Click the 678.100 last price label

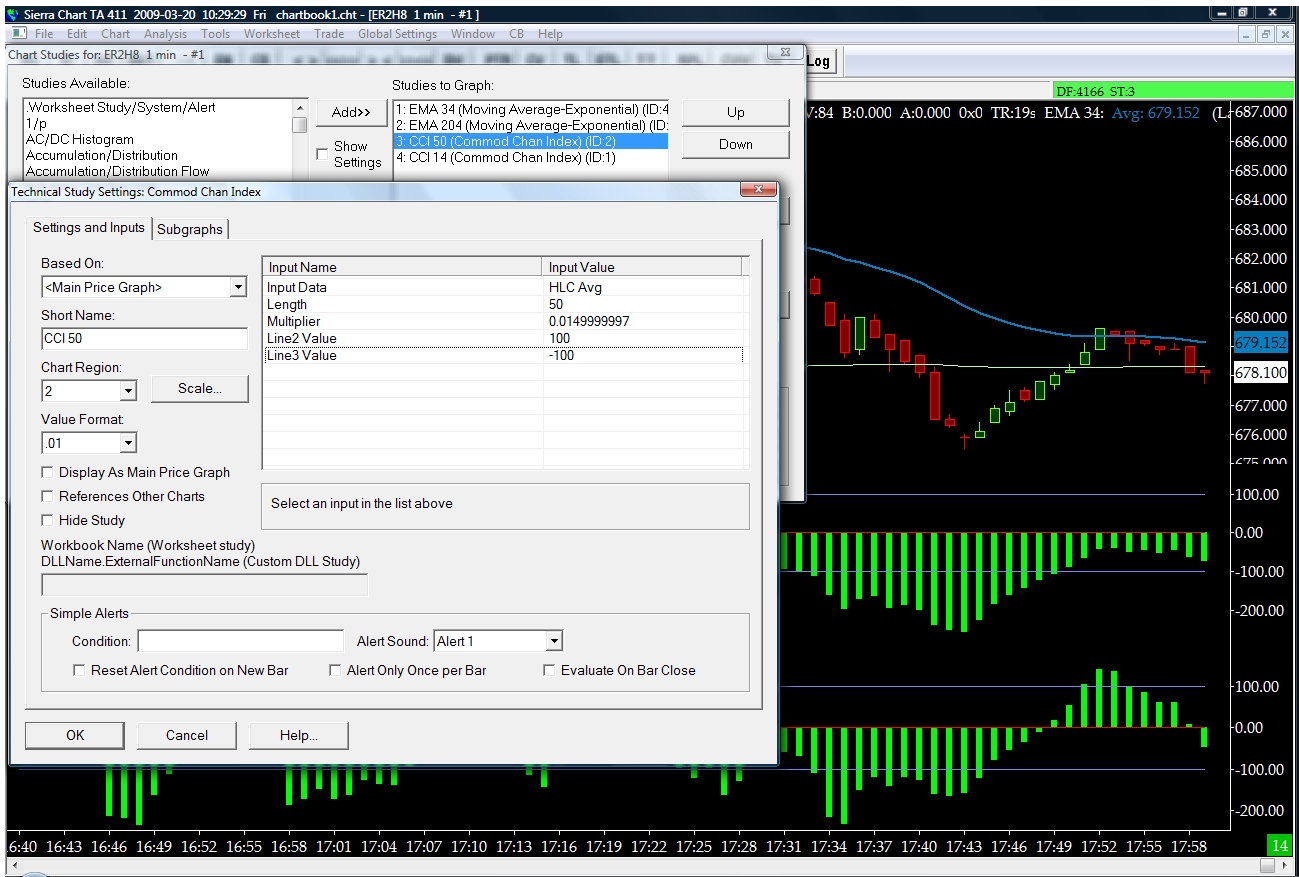pos(1261,372)
